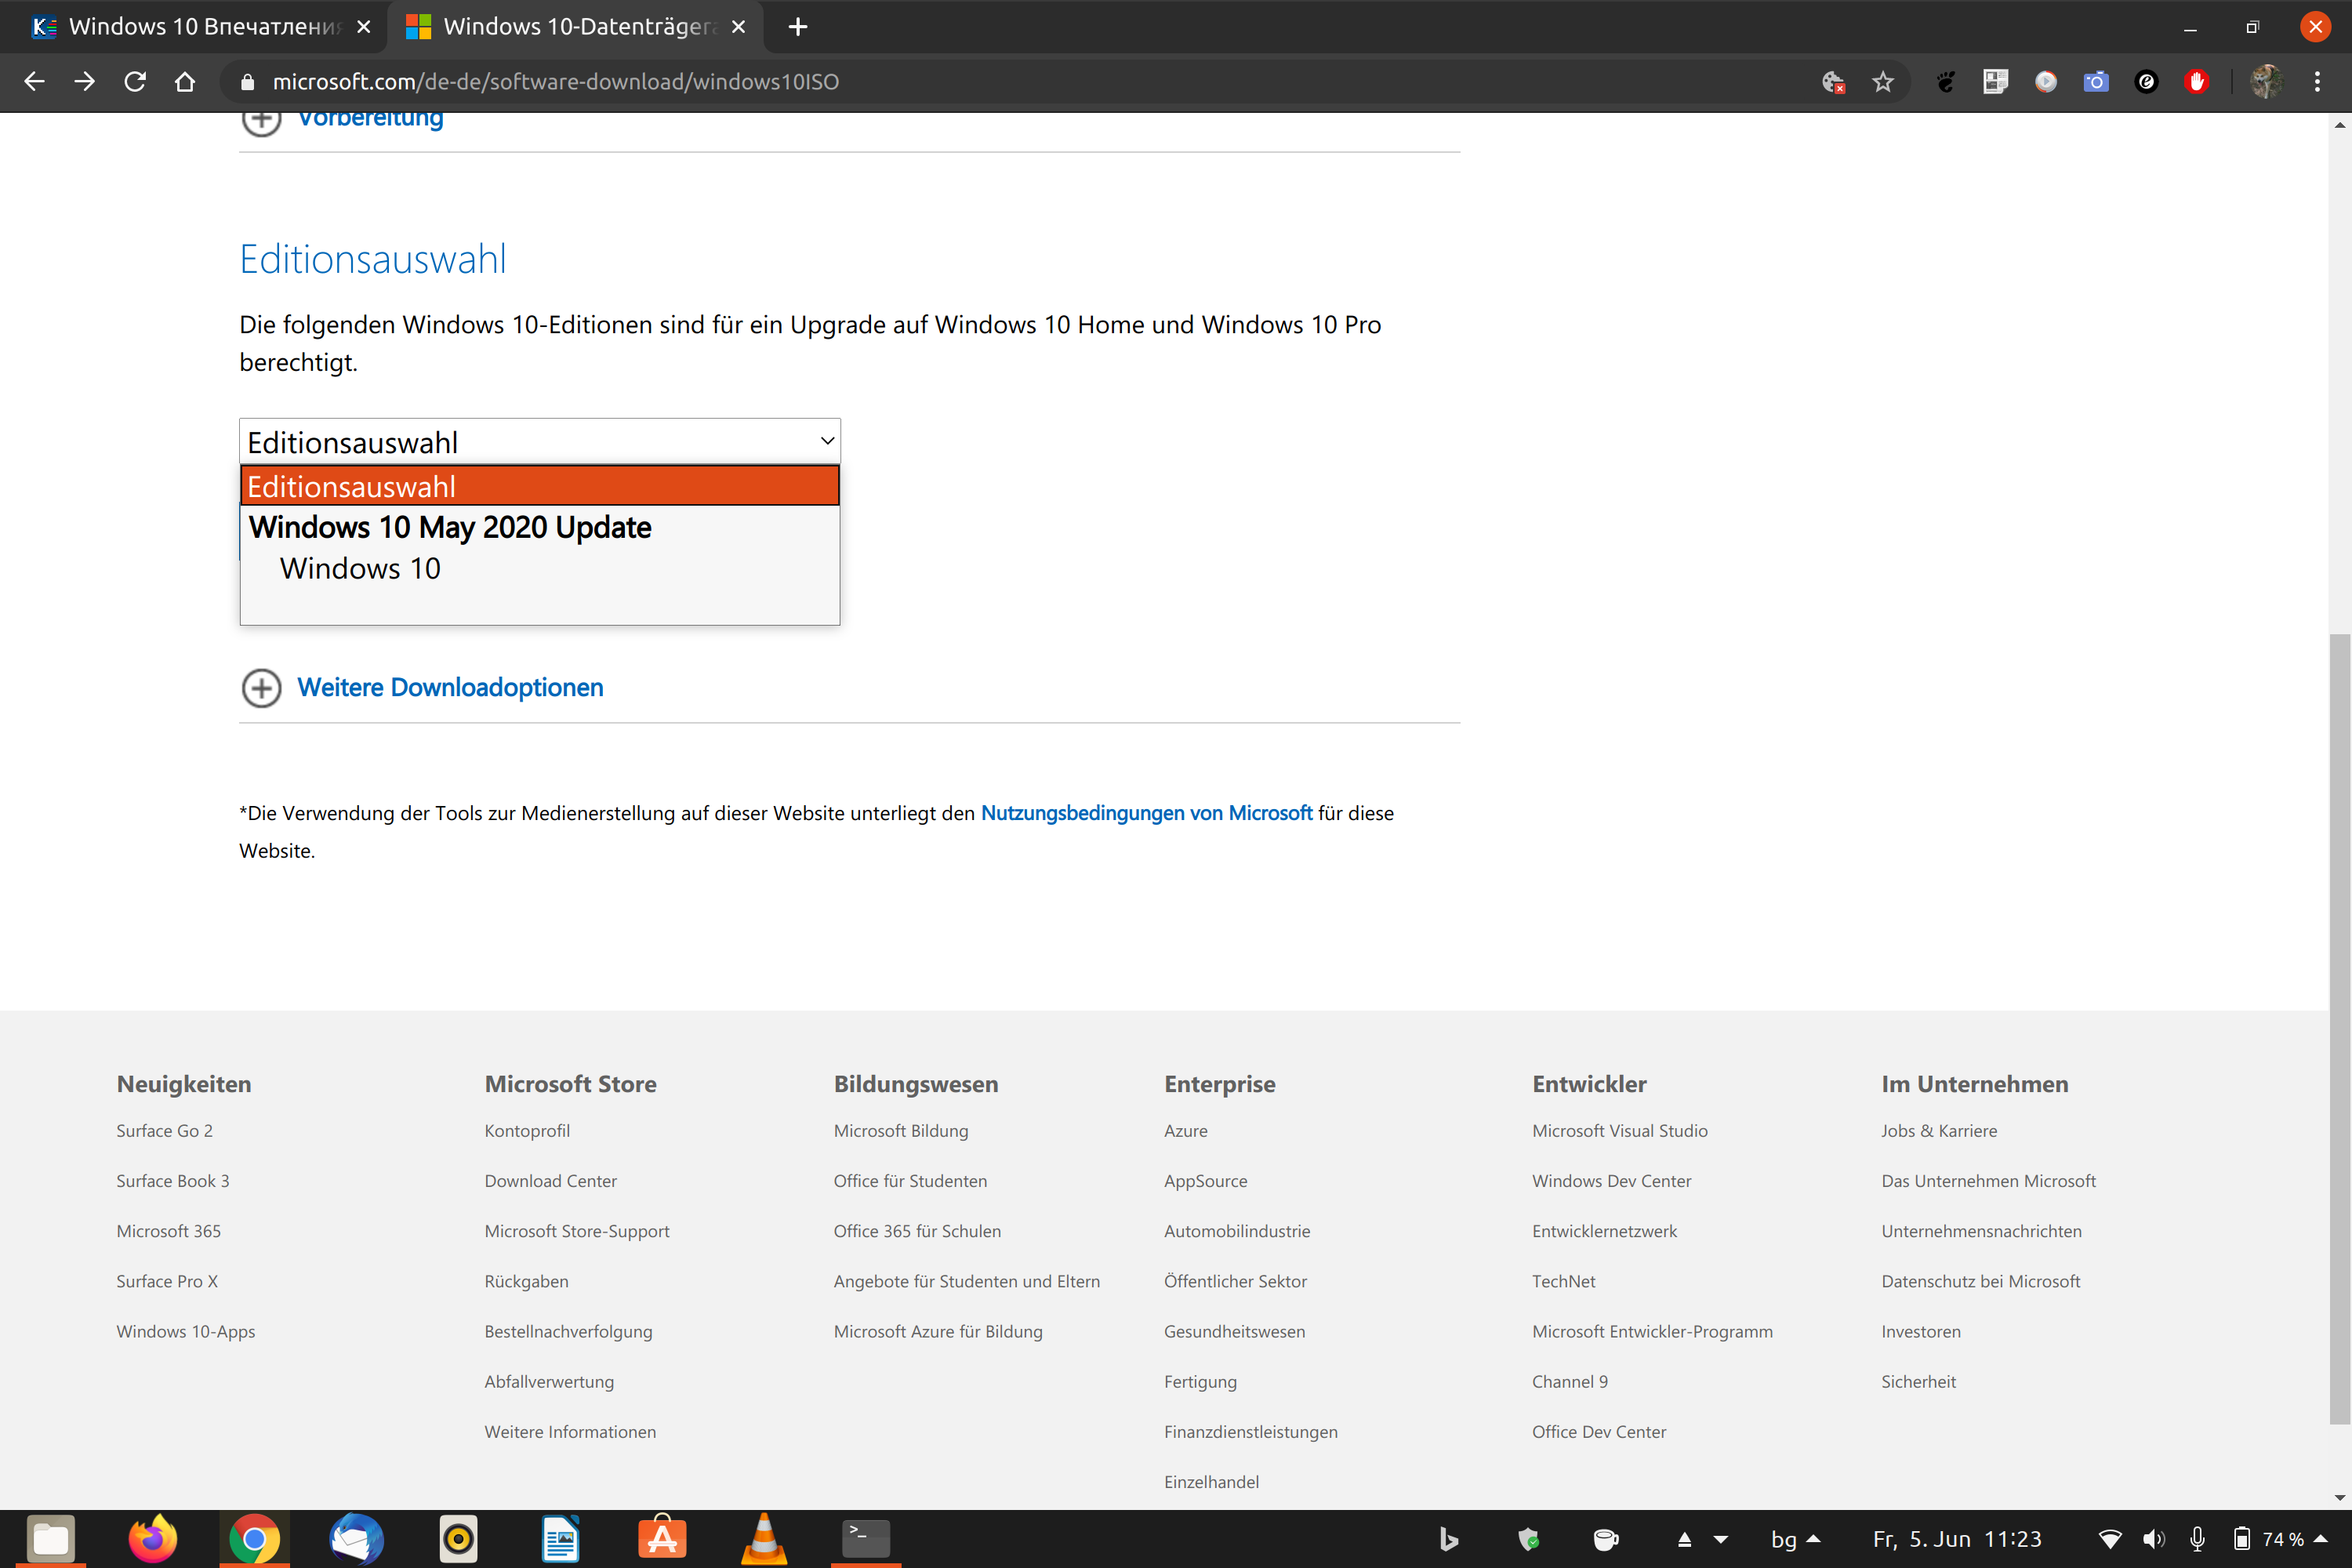Click the page vertical scrollbar thumb
The height and width of the screenshot is (1568, 2352).
2339,1028
